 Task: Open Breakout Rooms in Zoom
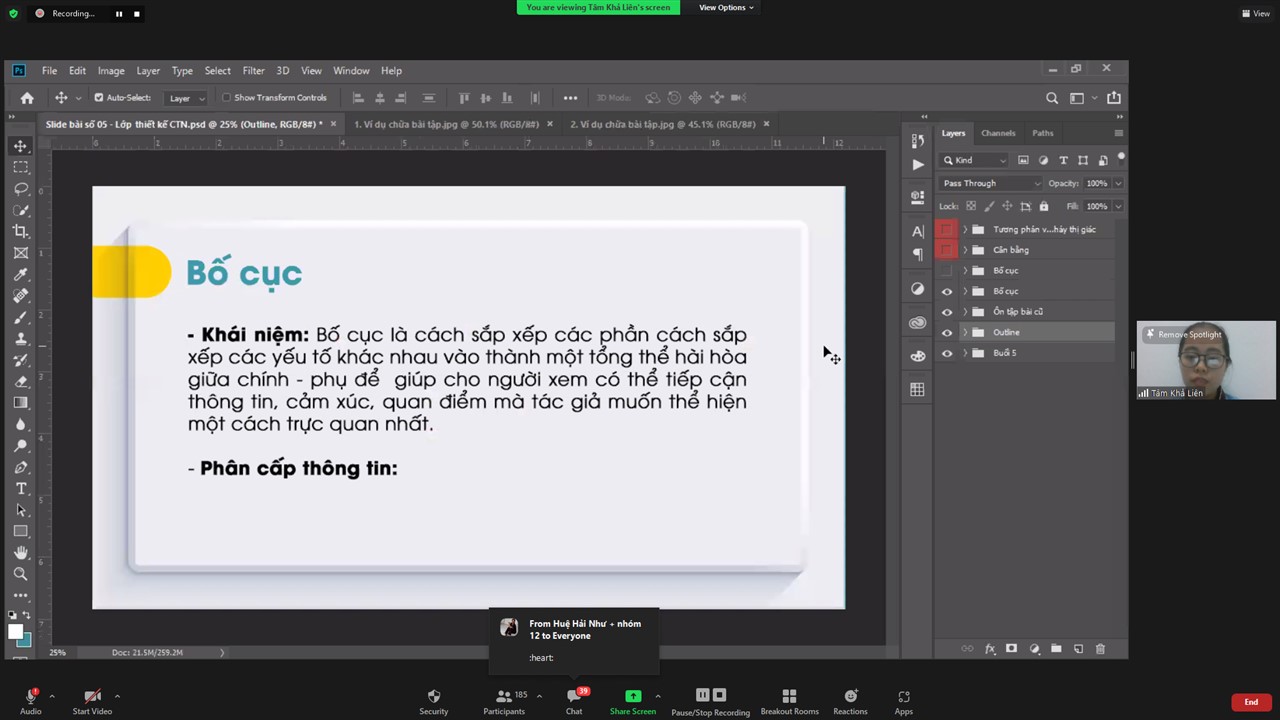pyautogui.click(x=789, y=701)
